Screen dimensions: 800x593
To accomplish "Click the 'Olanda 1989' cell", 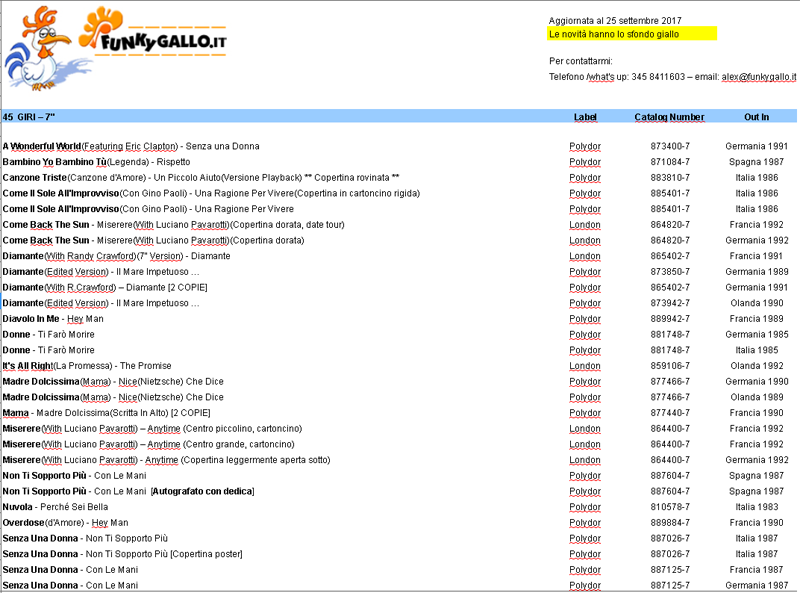I will [x=757, y=398].
